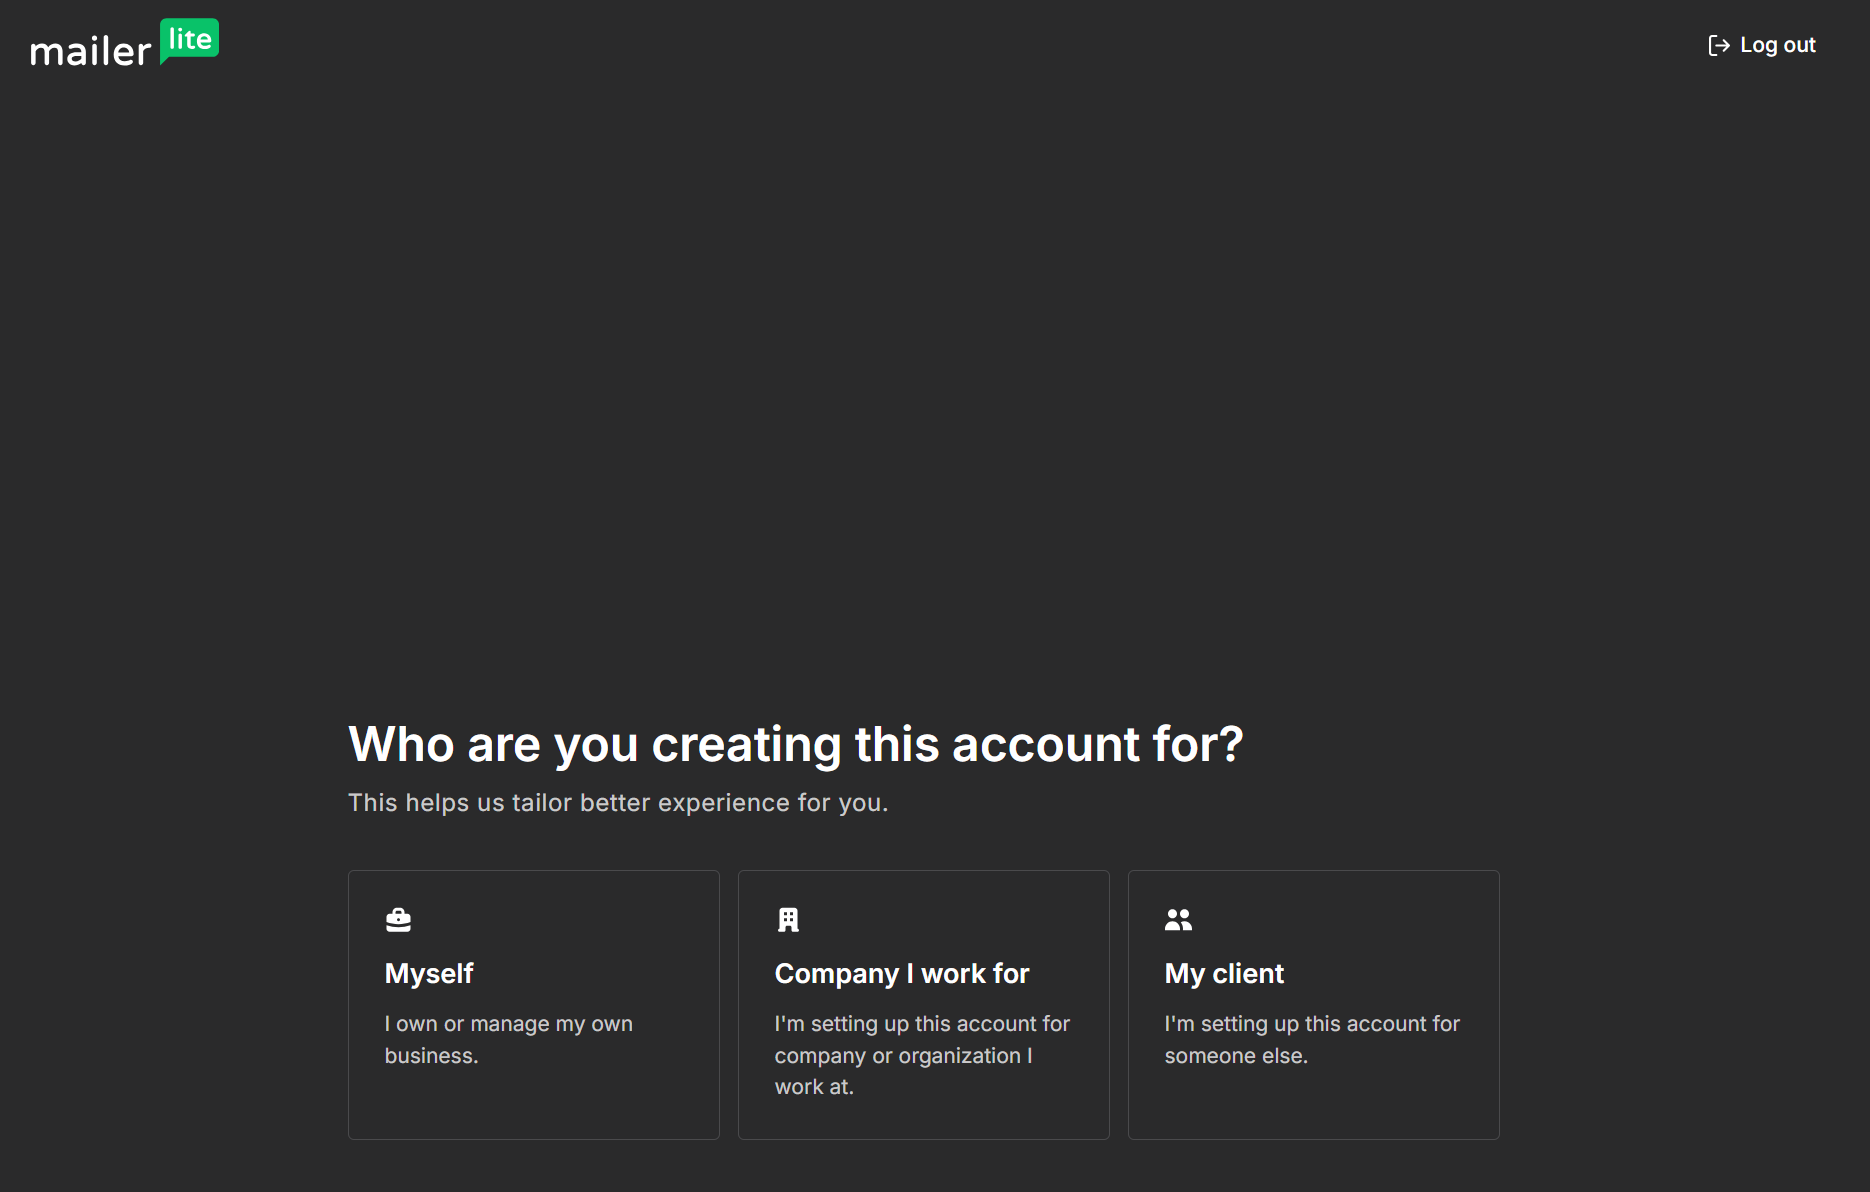This screenshot has width=1870, height=1192.
Task: Click the log out arrow icon
Action: tap(1718, 44)
